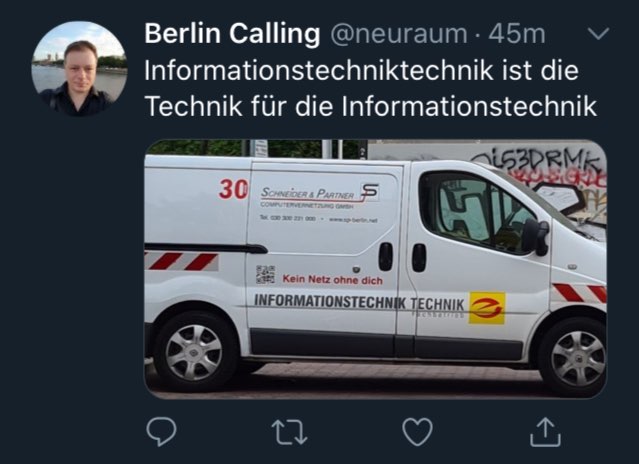This screenshot has width=639, height=464.
Task: Retweet this post using the arrows icon
Action: (x=289, y=432)
